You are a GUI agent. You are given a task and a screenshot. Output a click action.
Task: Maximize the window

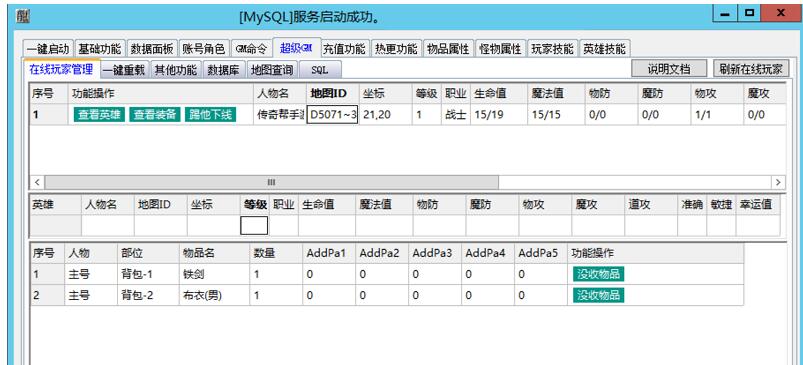[750, 14]
